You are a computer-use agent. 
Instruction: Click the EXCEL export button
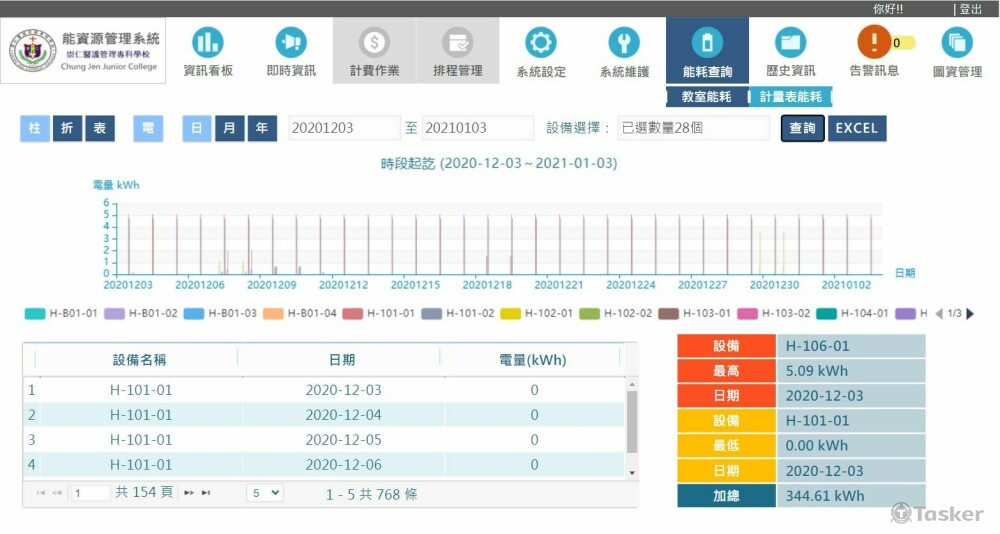tap(857, 128)
